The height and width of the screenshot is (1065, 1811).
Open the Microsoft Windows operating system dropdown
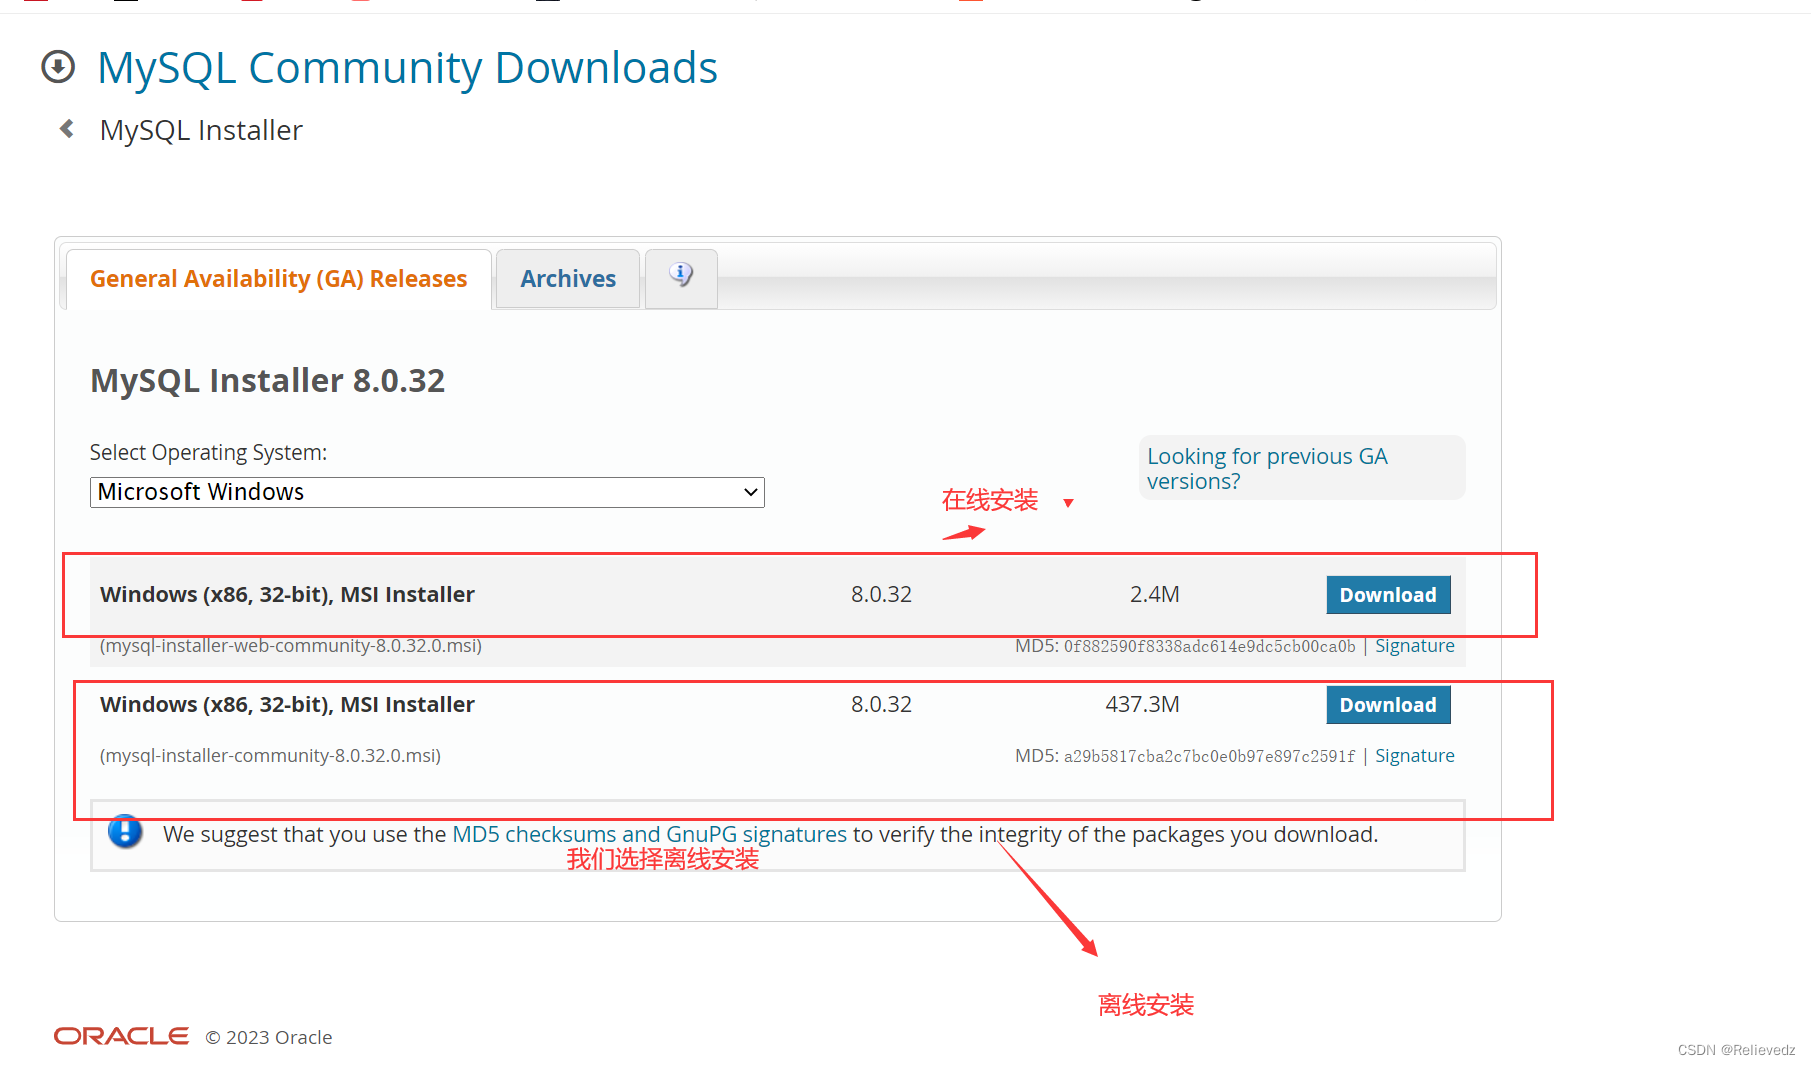427,492
